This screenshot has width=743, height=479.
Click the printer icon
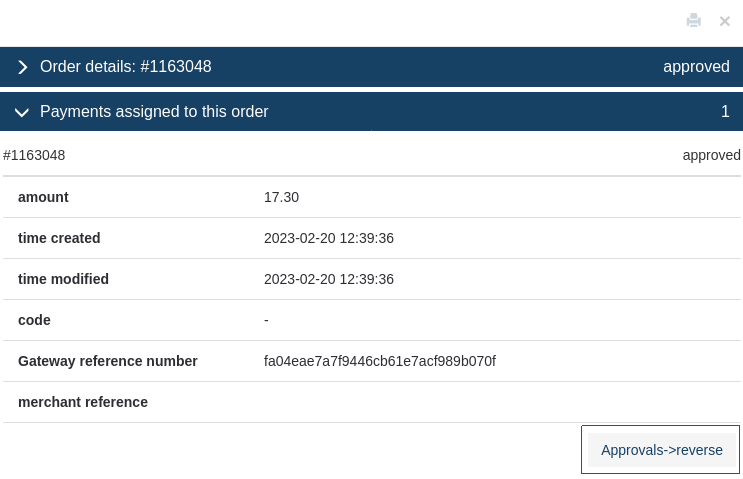pyautogui.click(x=694, y=20)
